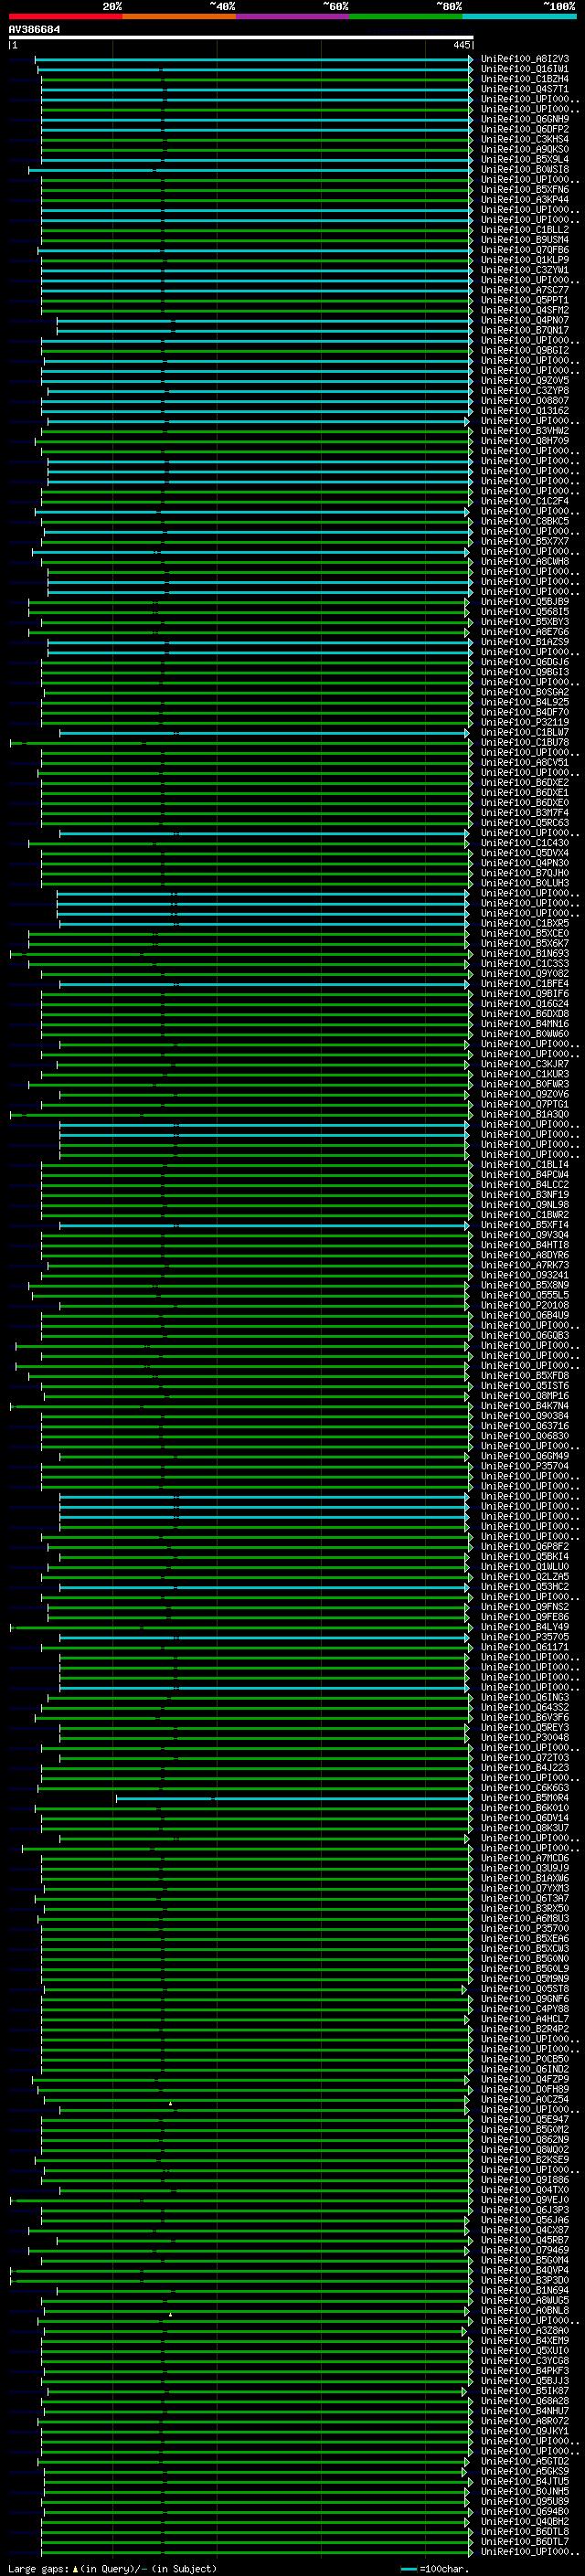This screenshot has height=2576, width=585.
Task: Click the label UniRef100_C1BLW7
Action: pyautogui.click(x=525, y=732)
